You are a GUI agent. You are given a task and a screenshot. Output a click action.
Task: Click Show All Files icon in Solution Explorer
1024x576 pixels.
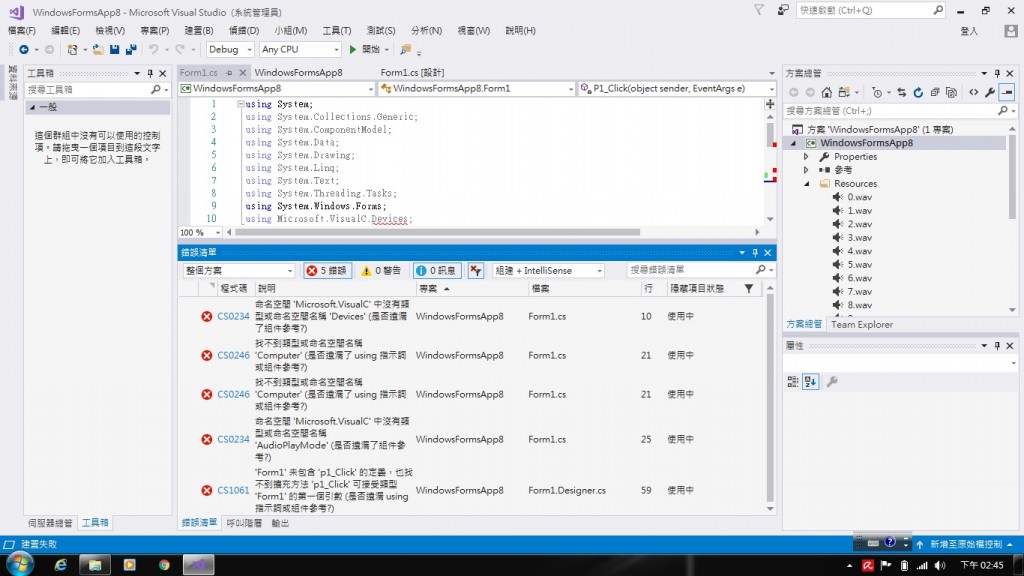[952, 93]
